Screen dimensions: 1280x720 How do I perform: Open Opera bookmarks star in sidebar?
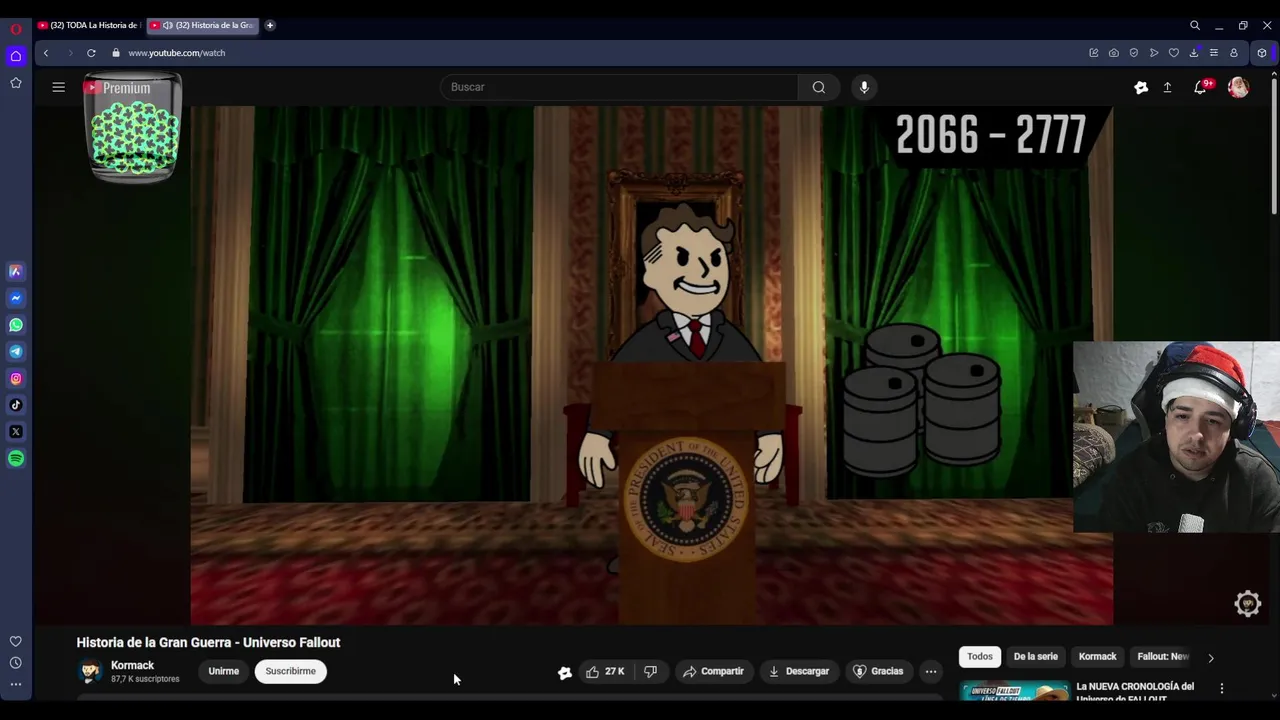point(16,83)
